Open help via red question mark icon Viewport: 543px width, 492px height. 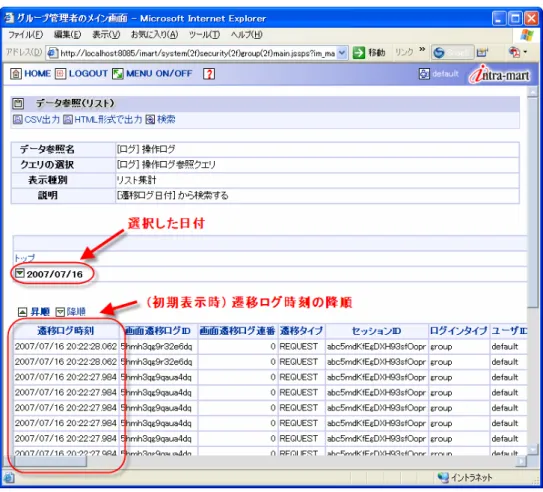209,74
